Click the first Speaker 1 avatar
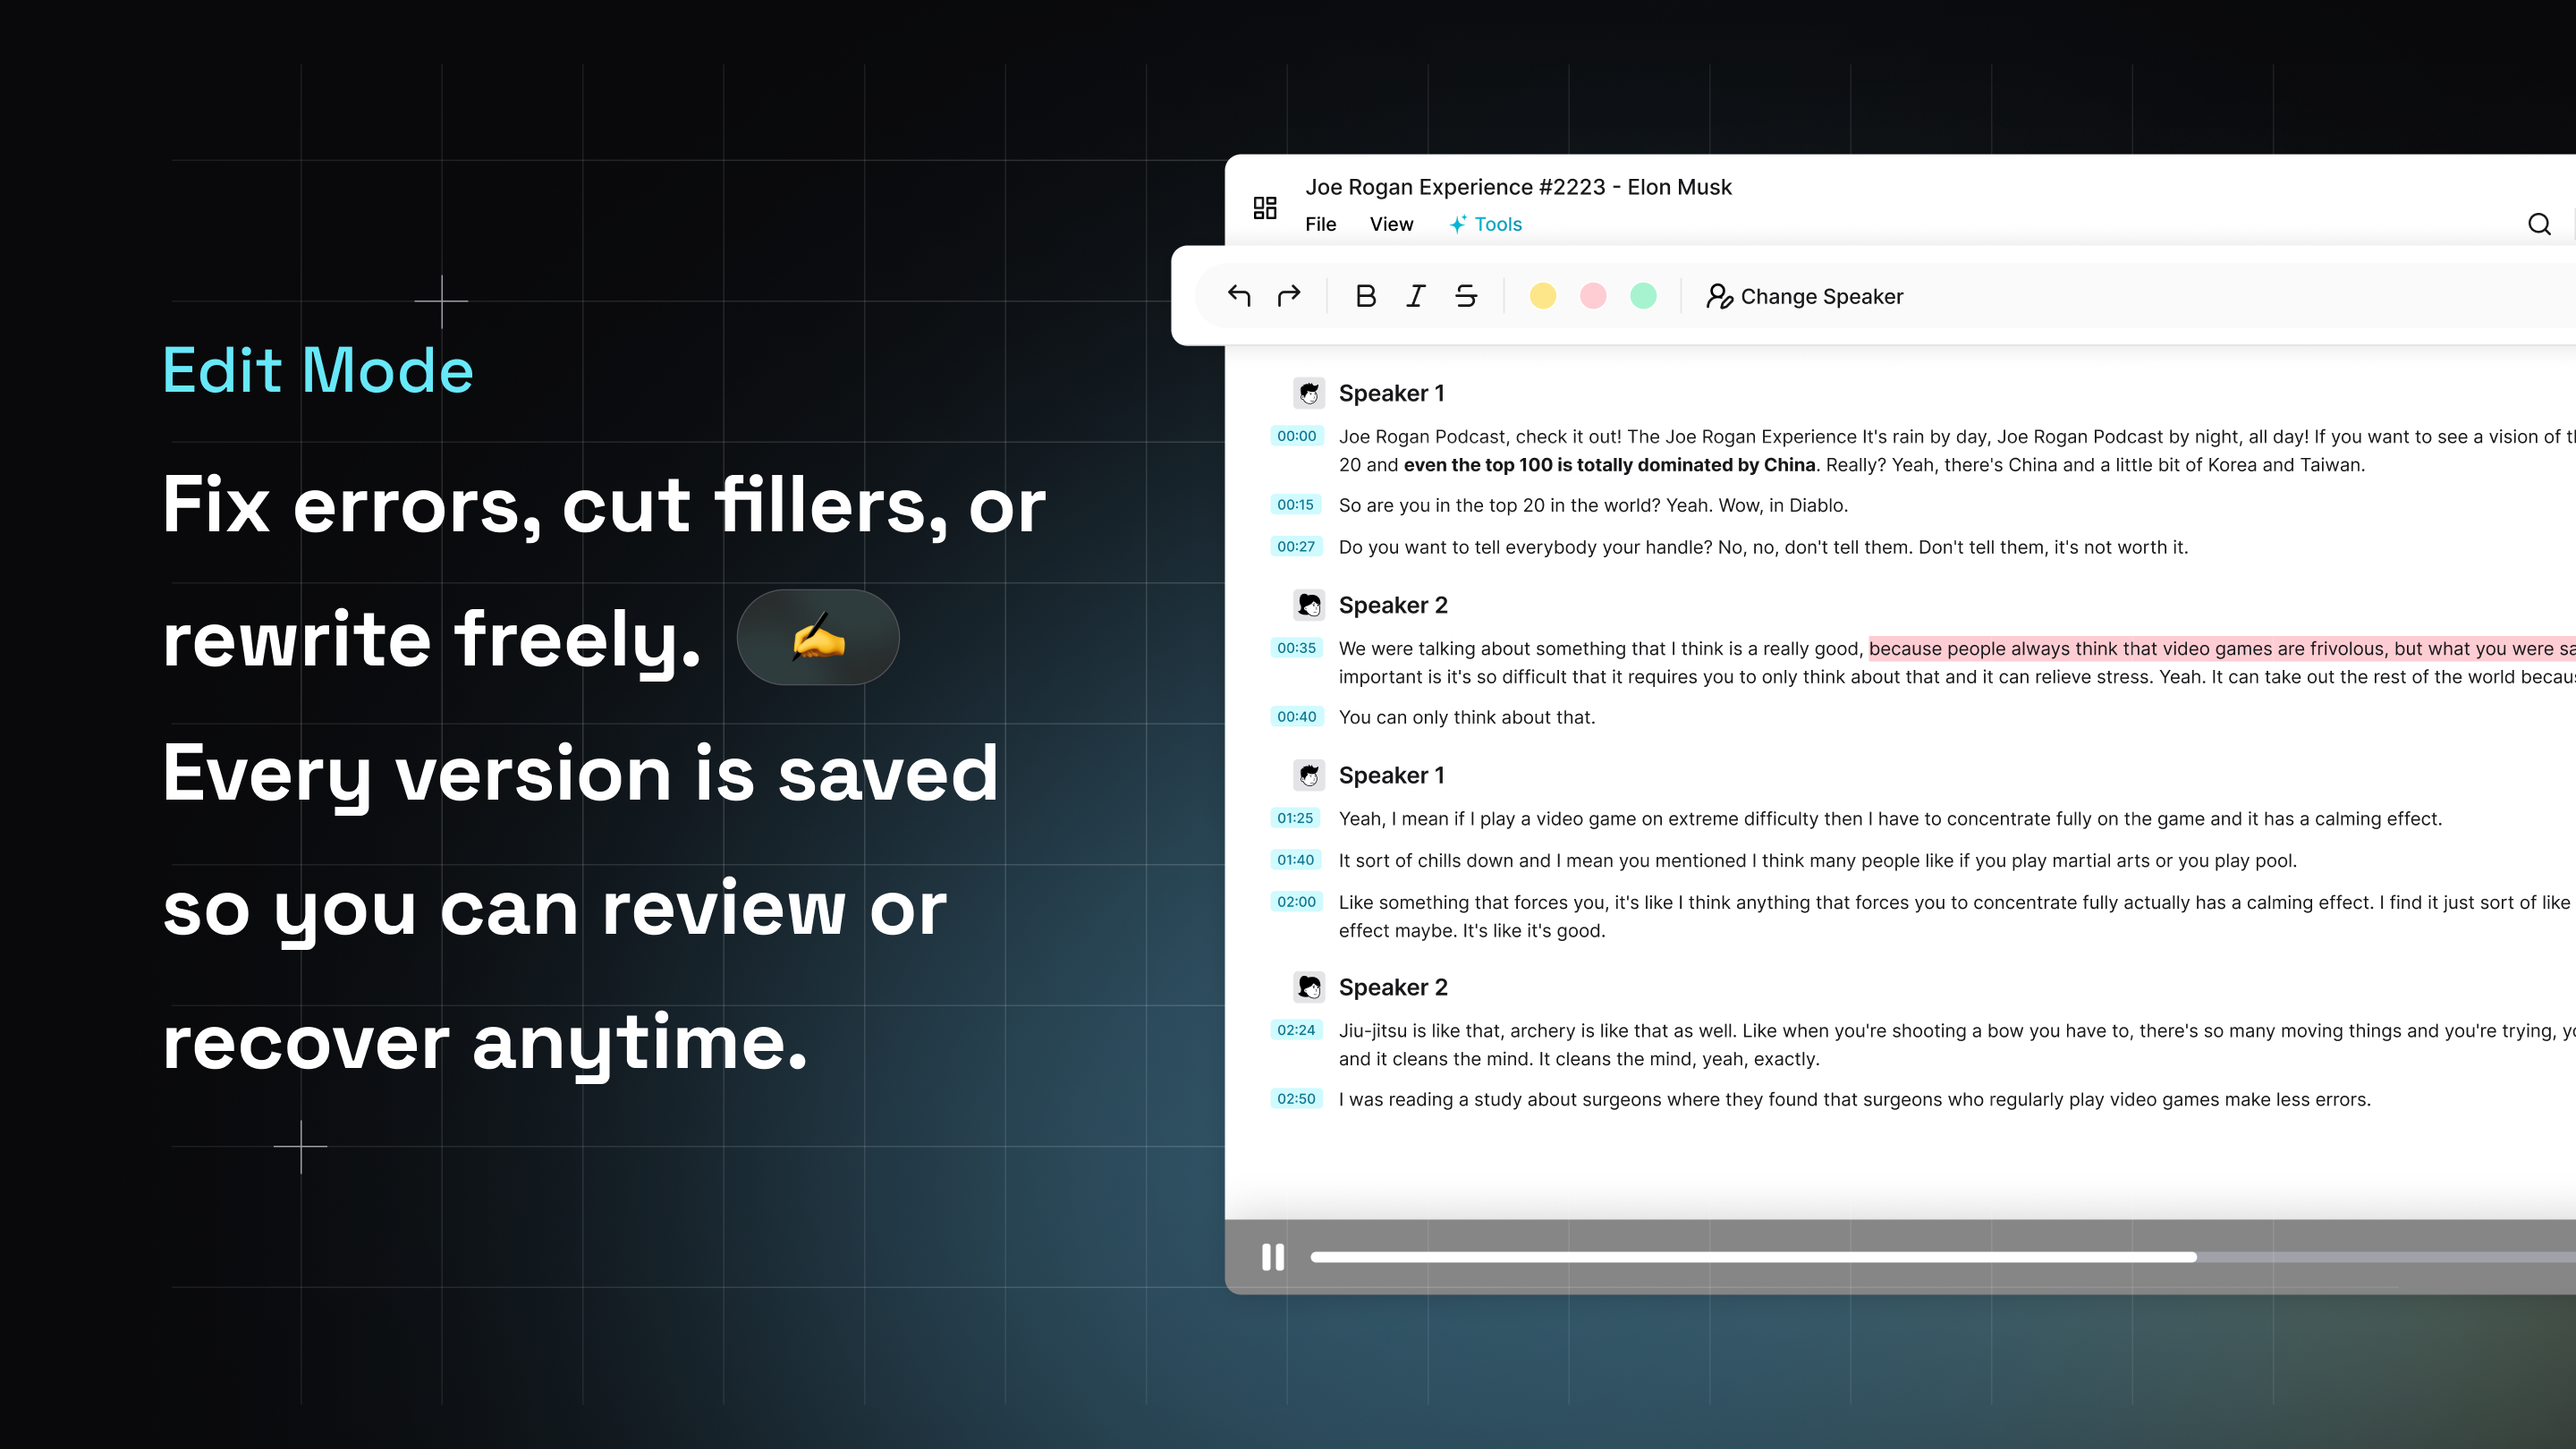 pyautogui.click(x=1309, y=393)
